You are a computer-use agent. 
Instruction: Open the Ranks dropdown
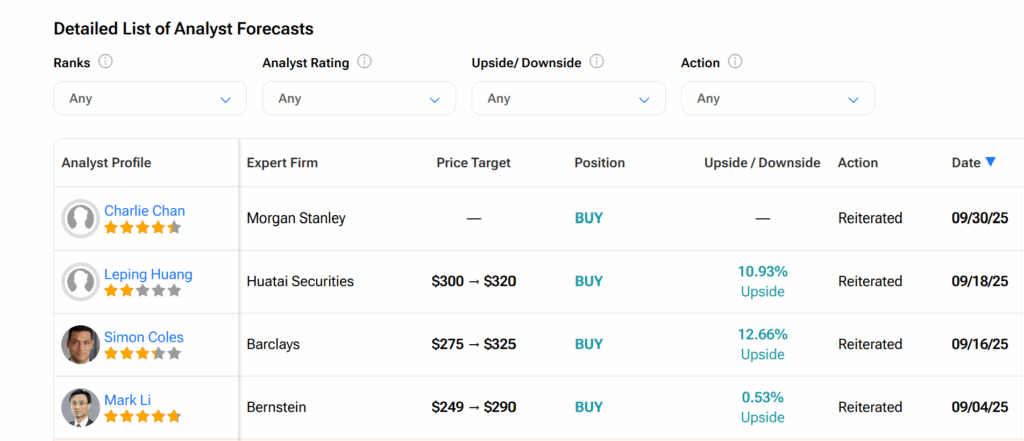coord(150,99)
